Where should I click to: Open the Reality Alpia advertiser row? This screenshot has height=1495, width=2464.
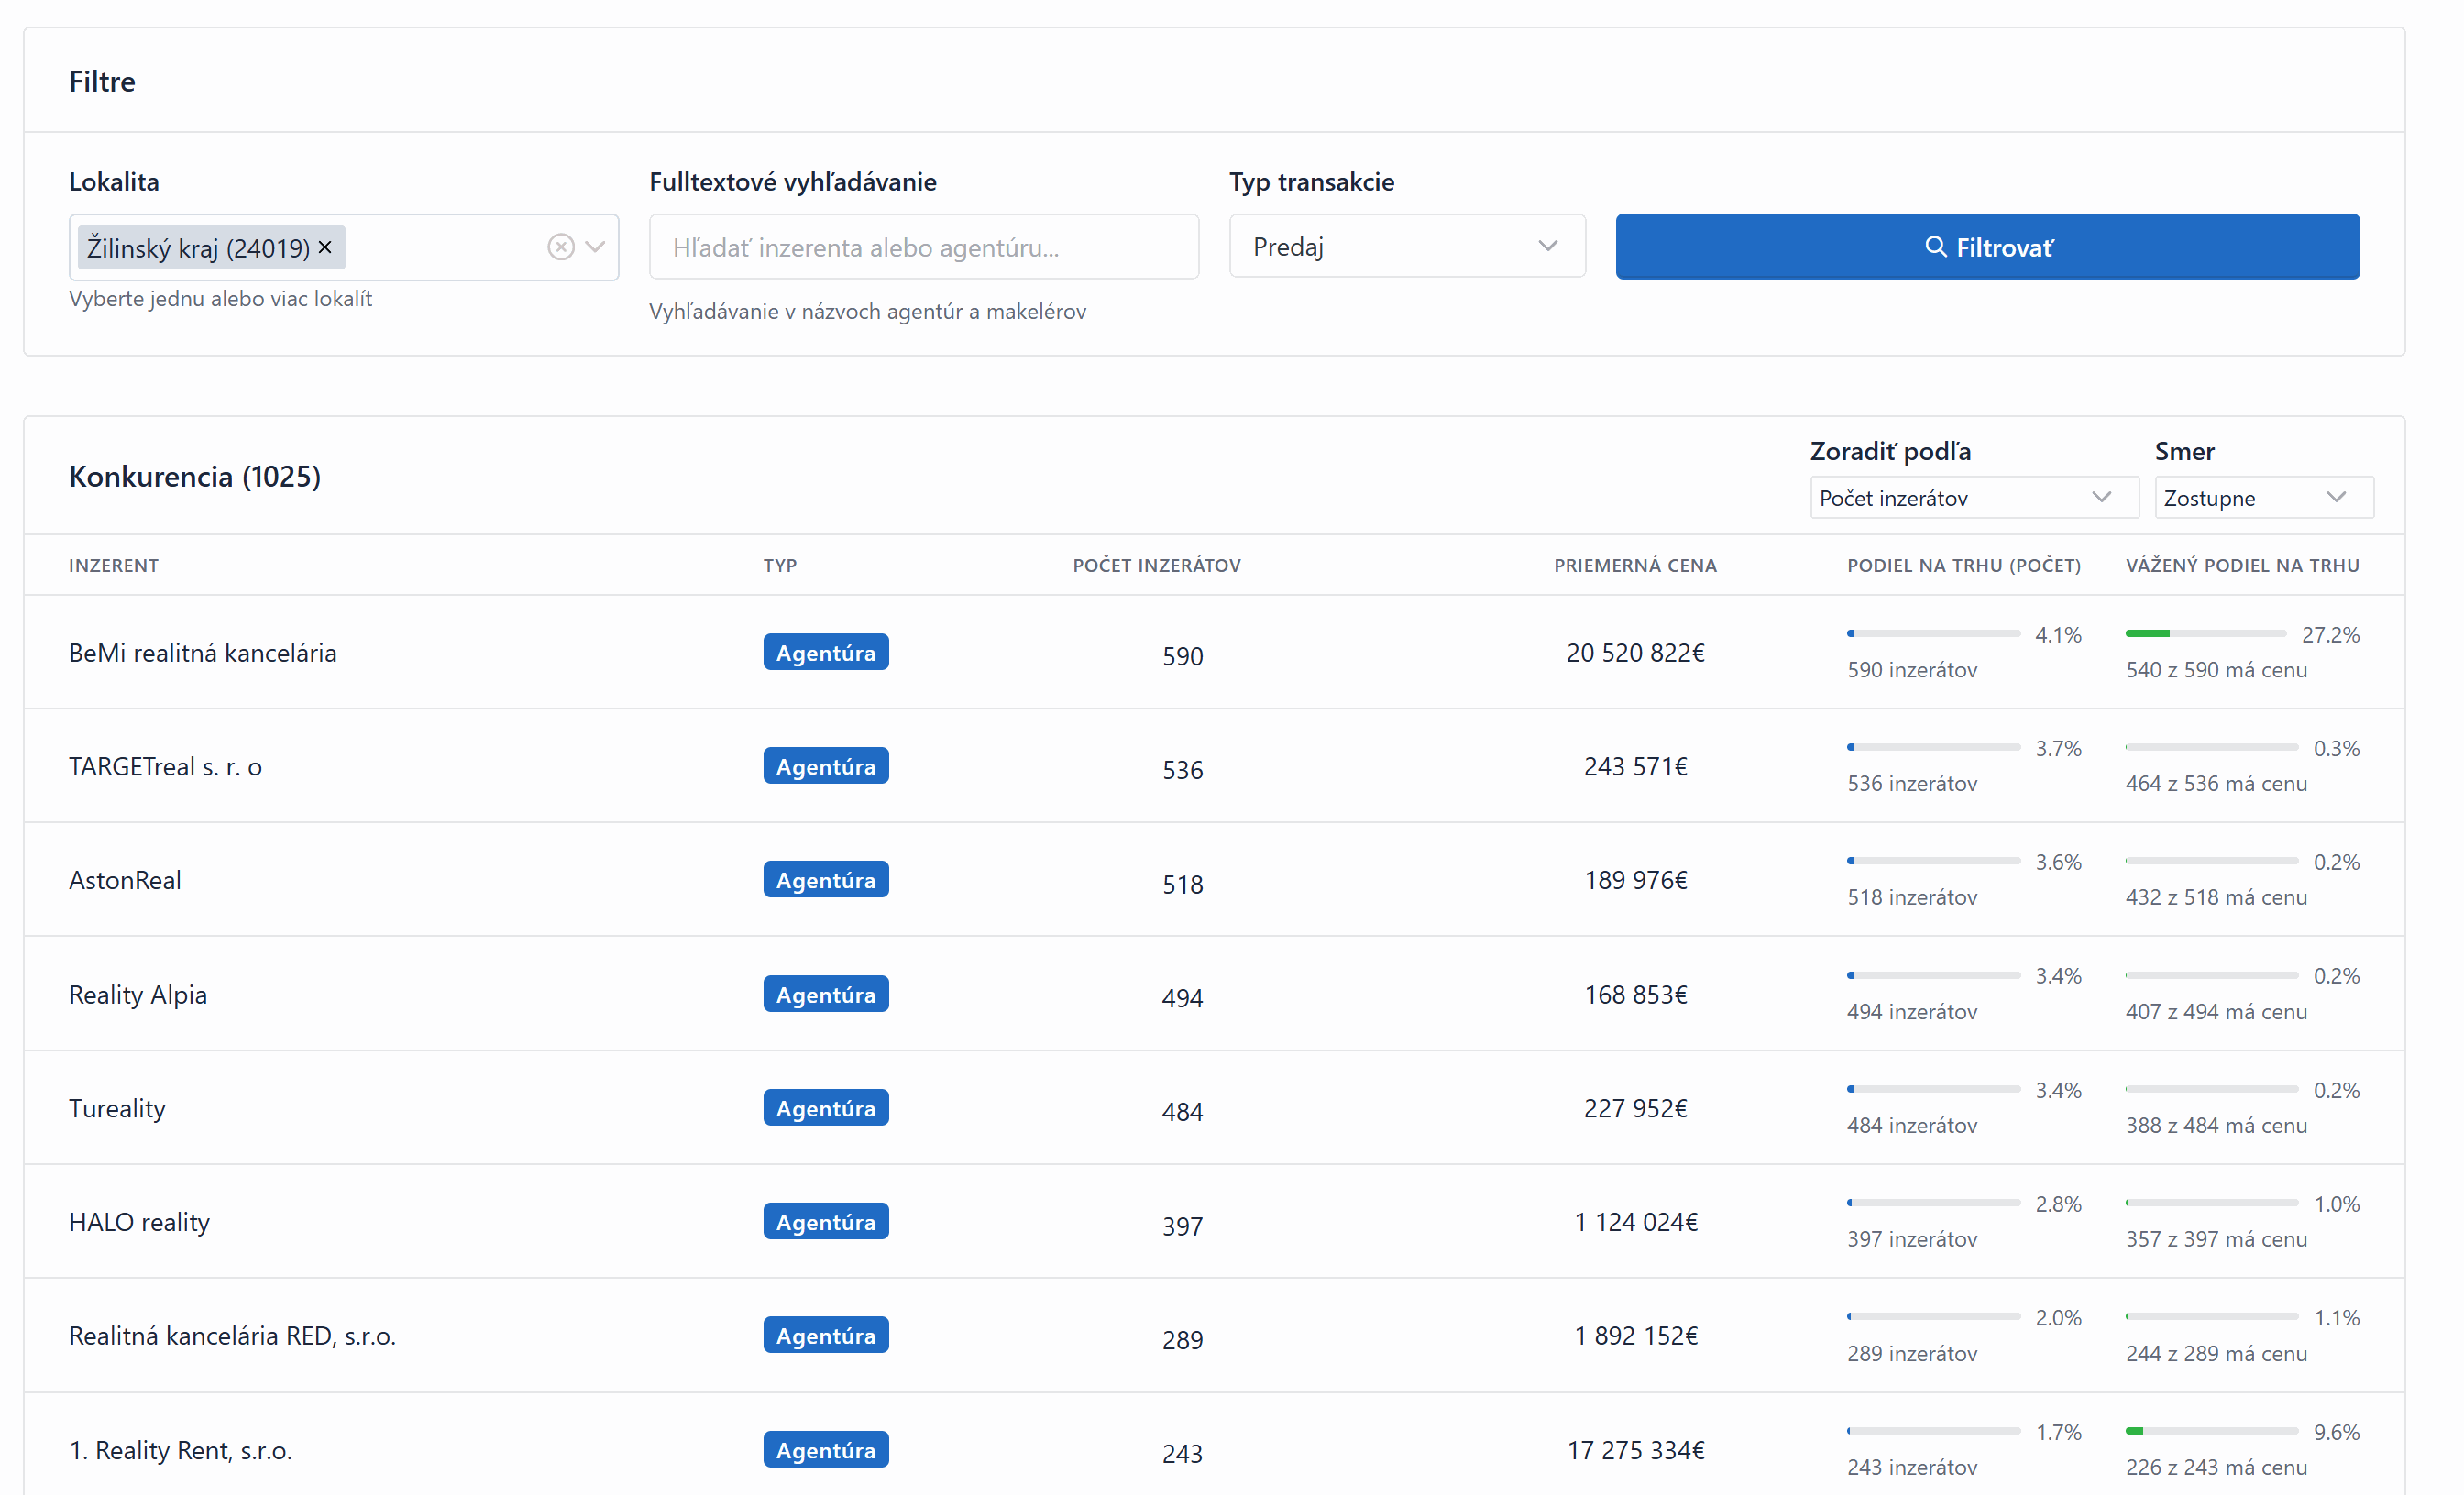(138, 995)
